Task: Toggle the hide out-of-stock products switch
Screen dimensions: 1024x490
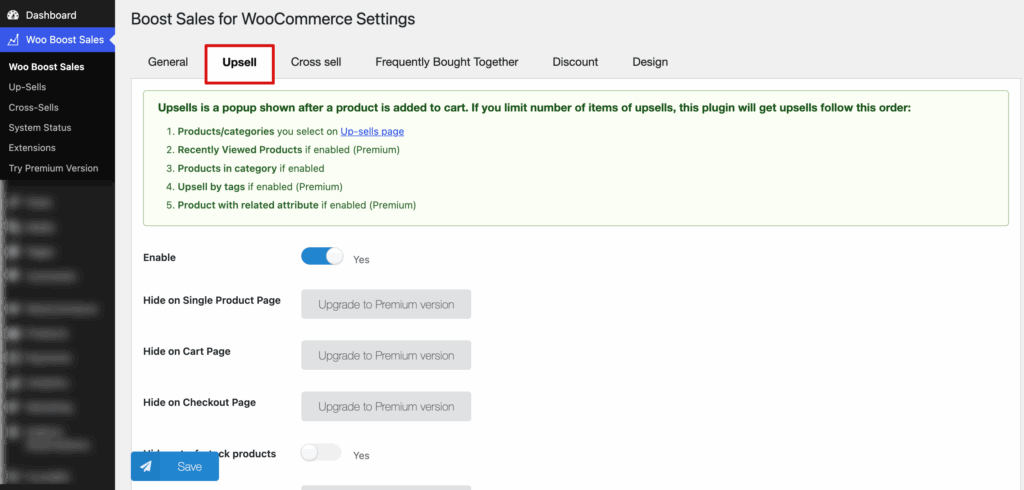Action: click(321, 452)
